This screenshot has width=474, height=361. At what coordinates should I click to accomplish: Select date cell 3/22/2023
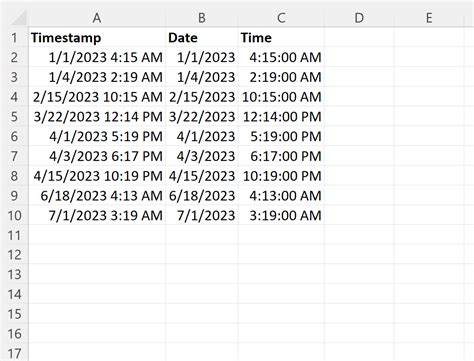pos(202,116)
